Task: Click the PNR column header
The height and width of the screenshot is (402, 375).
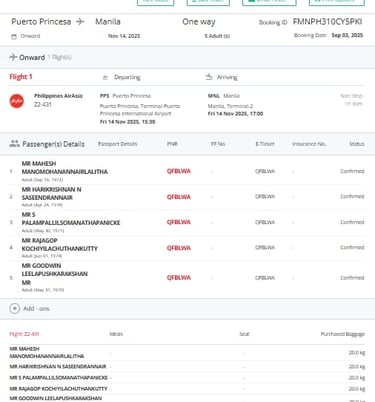Action: click(x=172, y=144)
